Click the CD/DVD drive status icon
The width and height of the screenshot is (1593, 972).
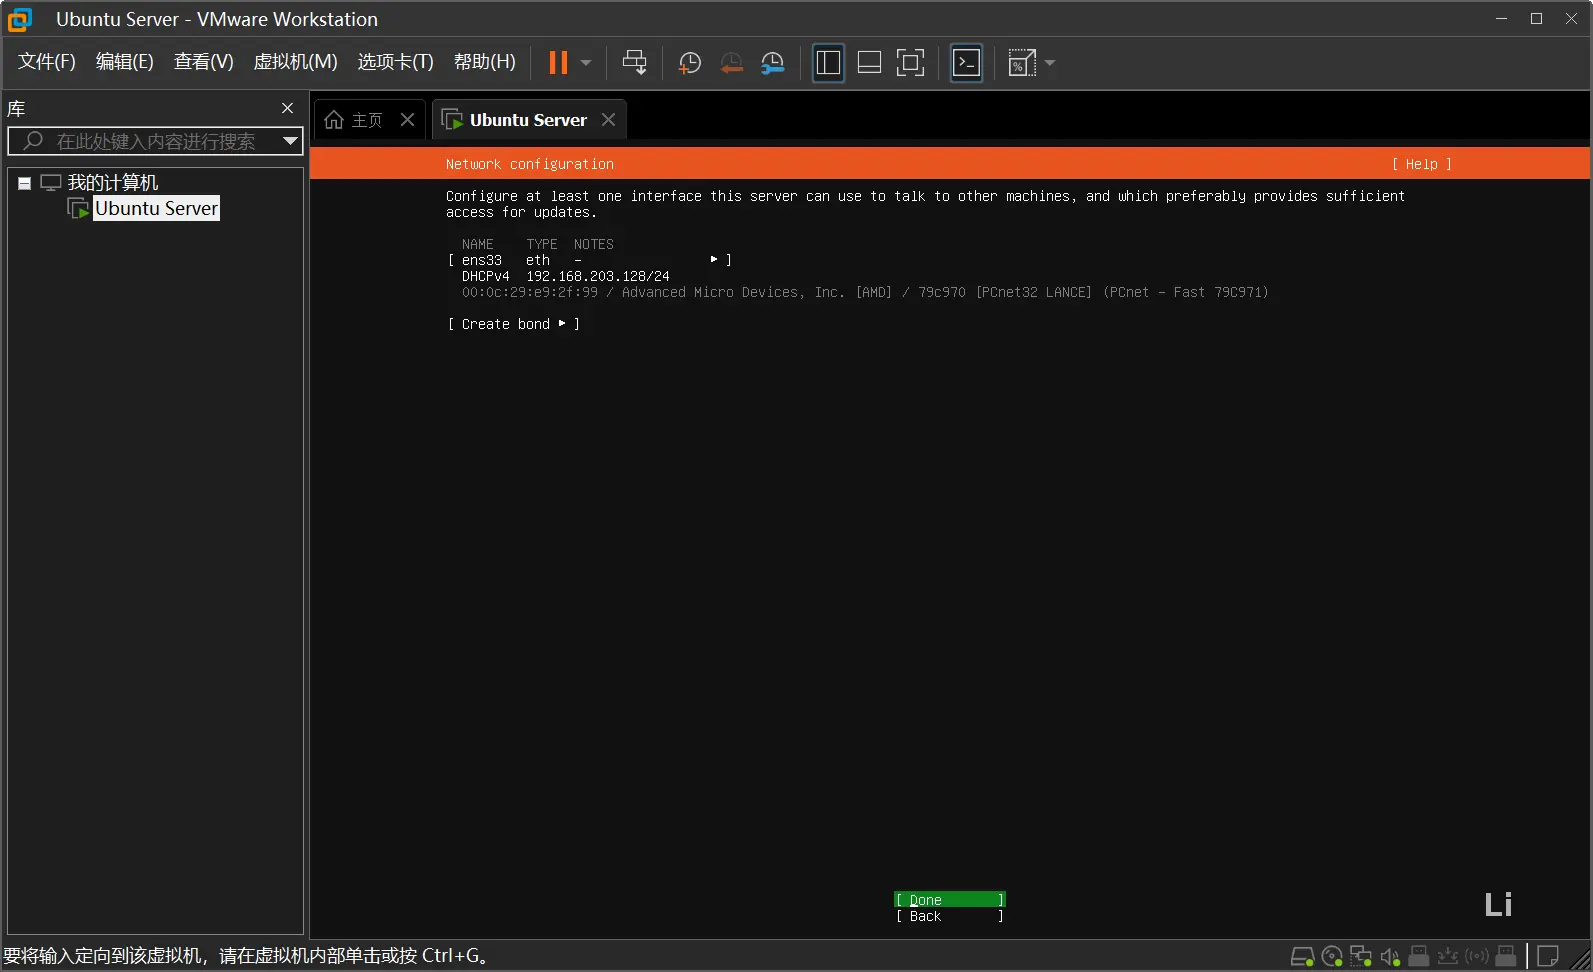coord(1331,956)
